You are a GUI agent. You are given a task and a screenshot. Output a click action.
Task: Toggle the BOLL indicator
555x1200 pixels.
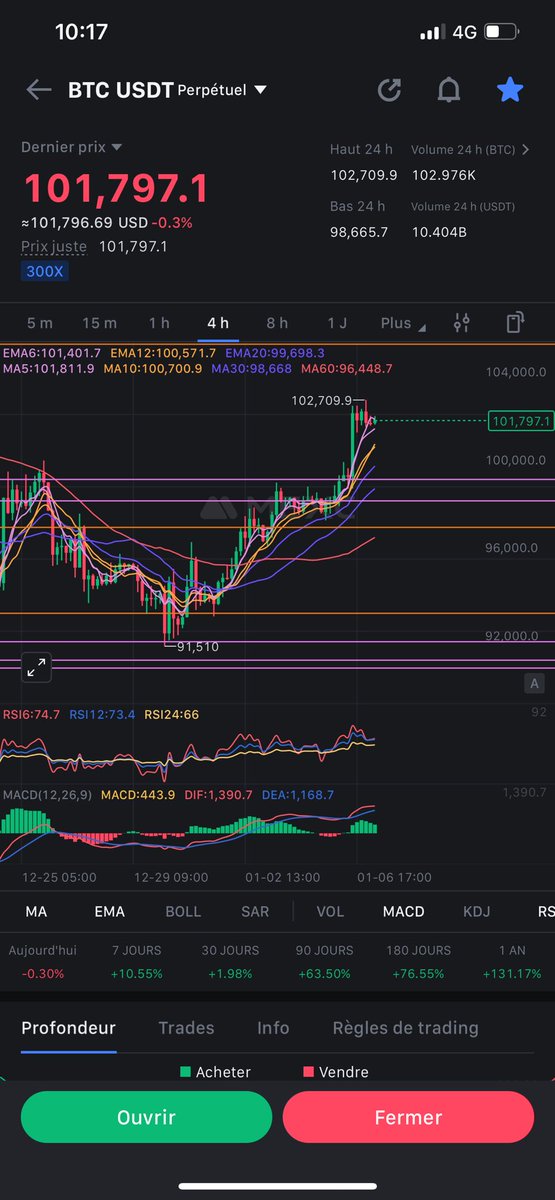183,911
